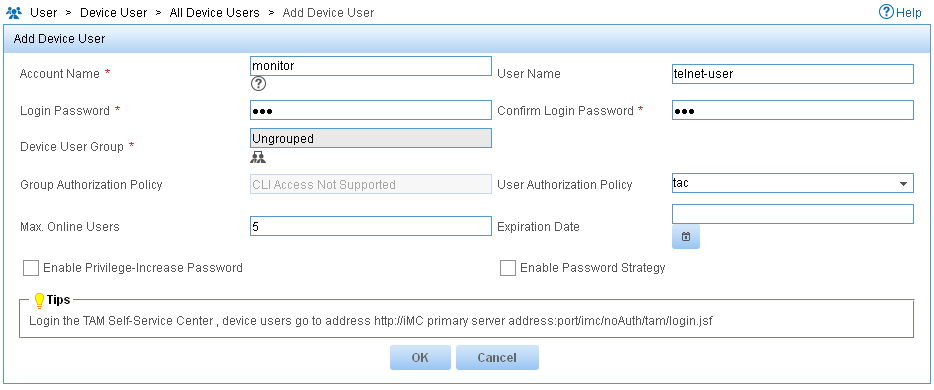The height and width of the screenshot is (390, 934).
Task: Click the Help icon at top right
Action: [886, 12]
